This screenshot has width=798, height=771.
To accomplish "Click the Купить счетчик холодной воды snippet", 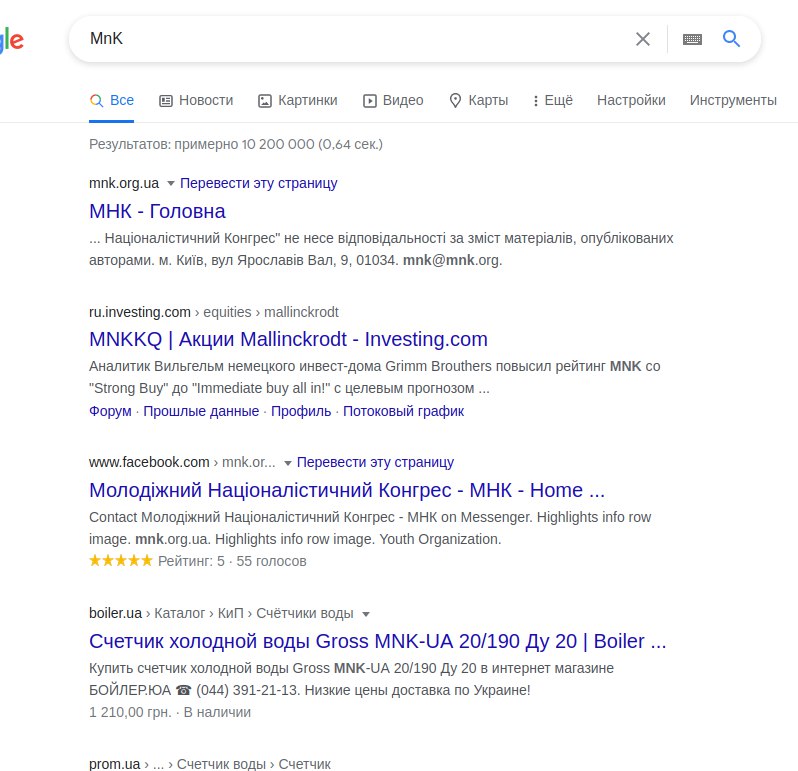I will tap(351, 679).
